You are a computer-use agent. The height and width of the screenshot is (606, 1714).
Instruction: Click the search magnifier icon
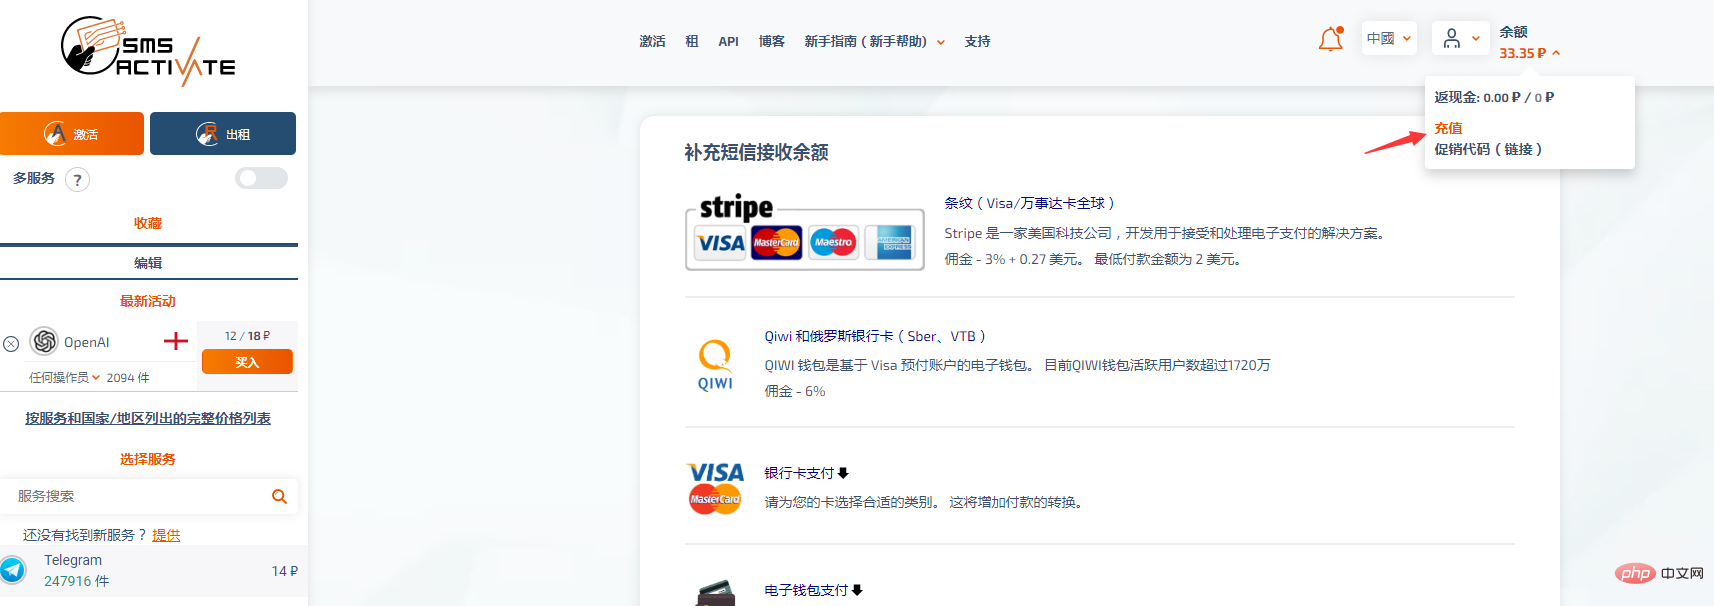point(279,496)
